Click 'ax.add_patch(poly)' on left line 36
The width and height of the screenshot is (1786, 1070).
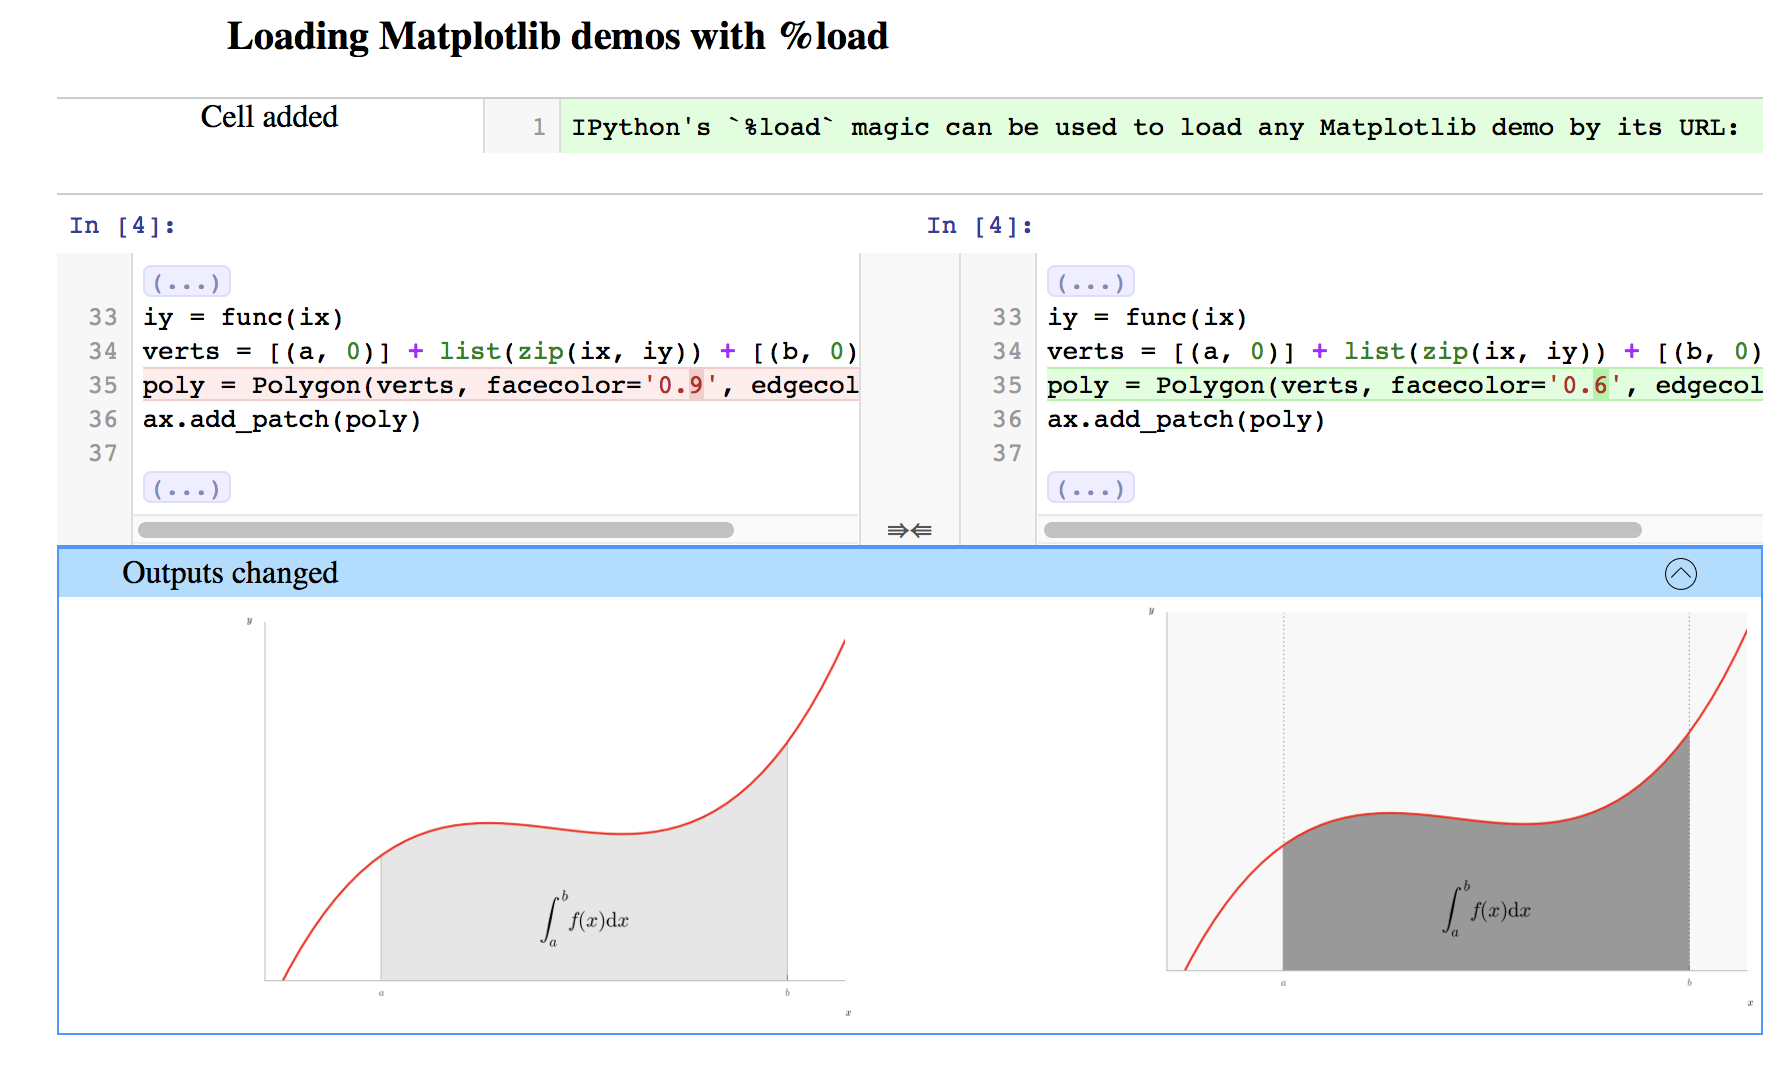(282, 419)
